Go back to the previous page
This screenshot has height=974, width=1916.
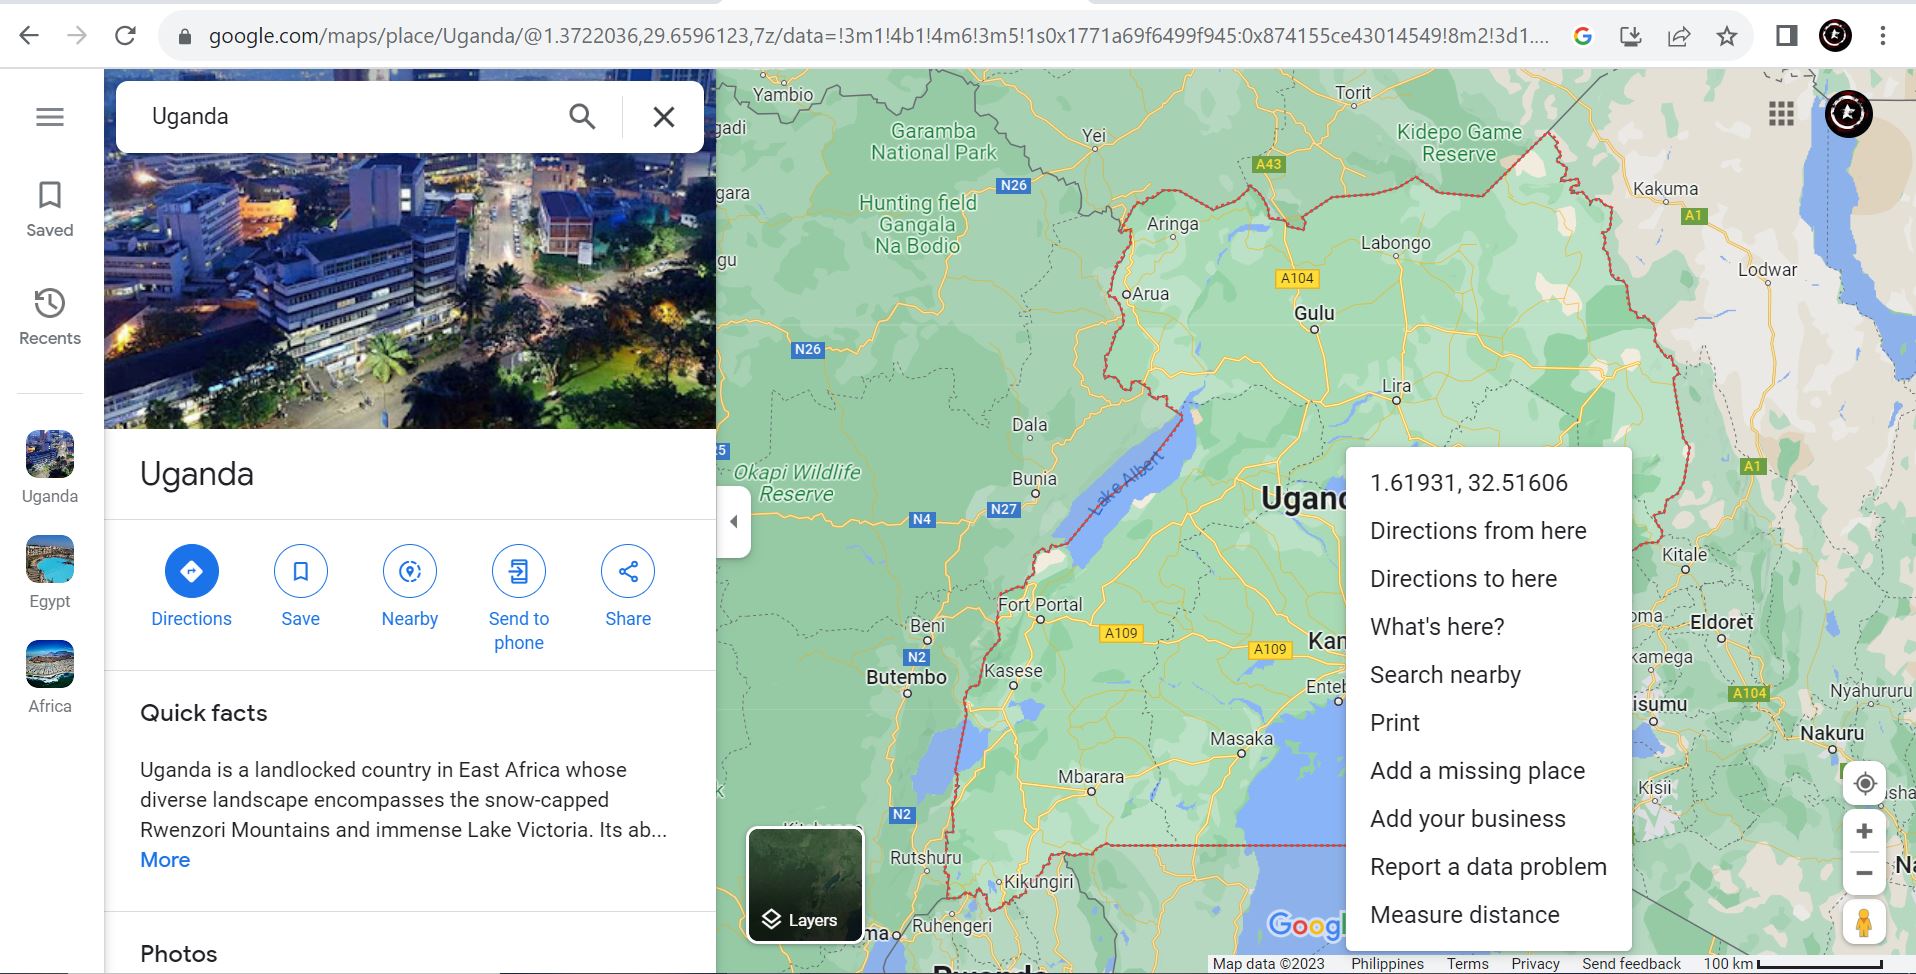29,36
